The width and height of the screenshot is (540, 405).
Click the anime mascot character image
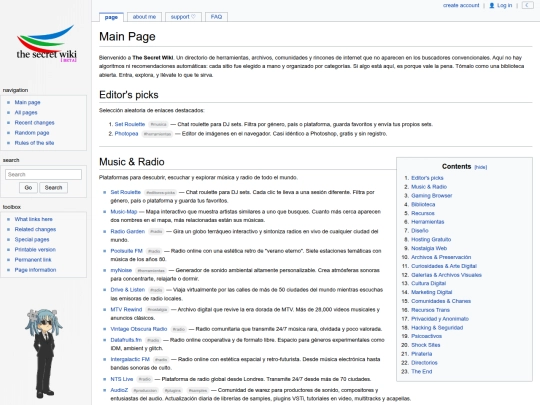click(x=44, y=353)
